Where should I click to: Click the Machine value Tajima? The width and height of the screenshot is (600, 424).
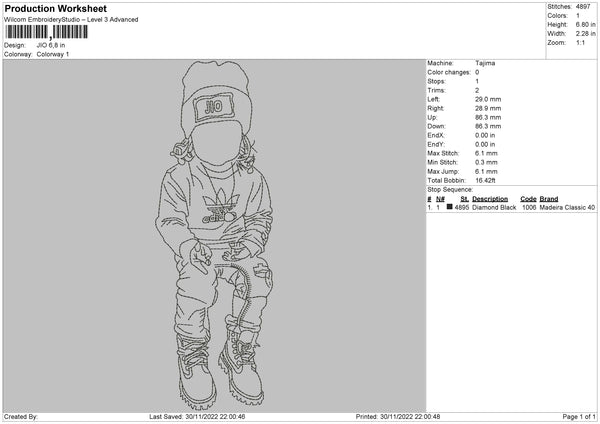(485, 63)
